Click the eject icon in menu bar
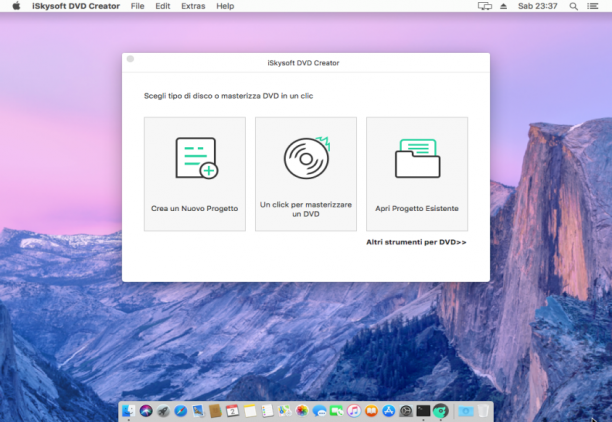 (503, 6)
